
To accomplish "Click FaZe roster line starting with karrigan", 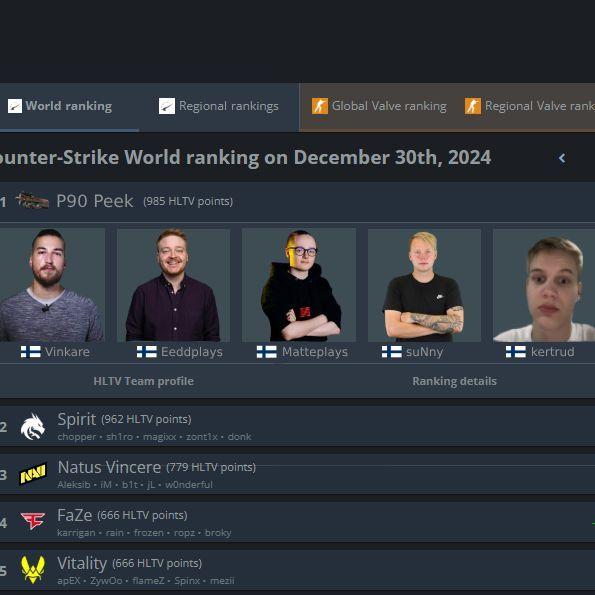I will pos(144,533).
